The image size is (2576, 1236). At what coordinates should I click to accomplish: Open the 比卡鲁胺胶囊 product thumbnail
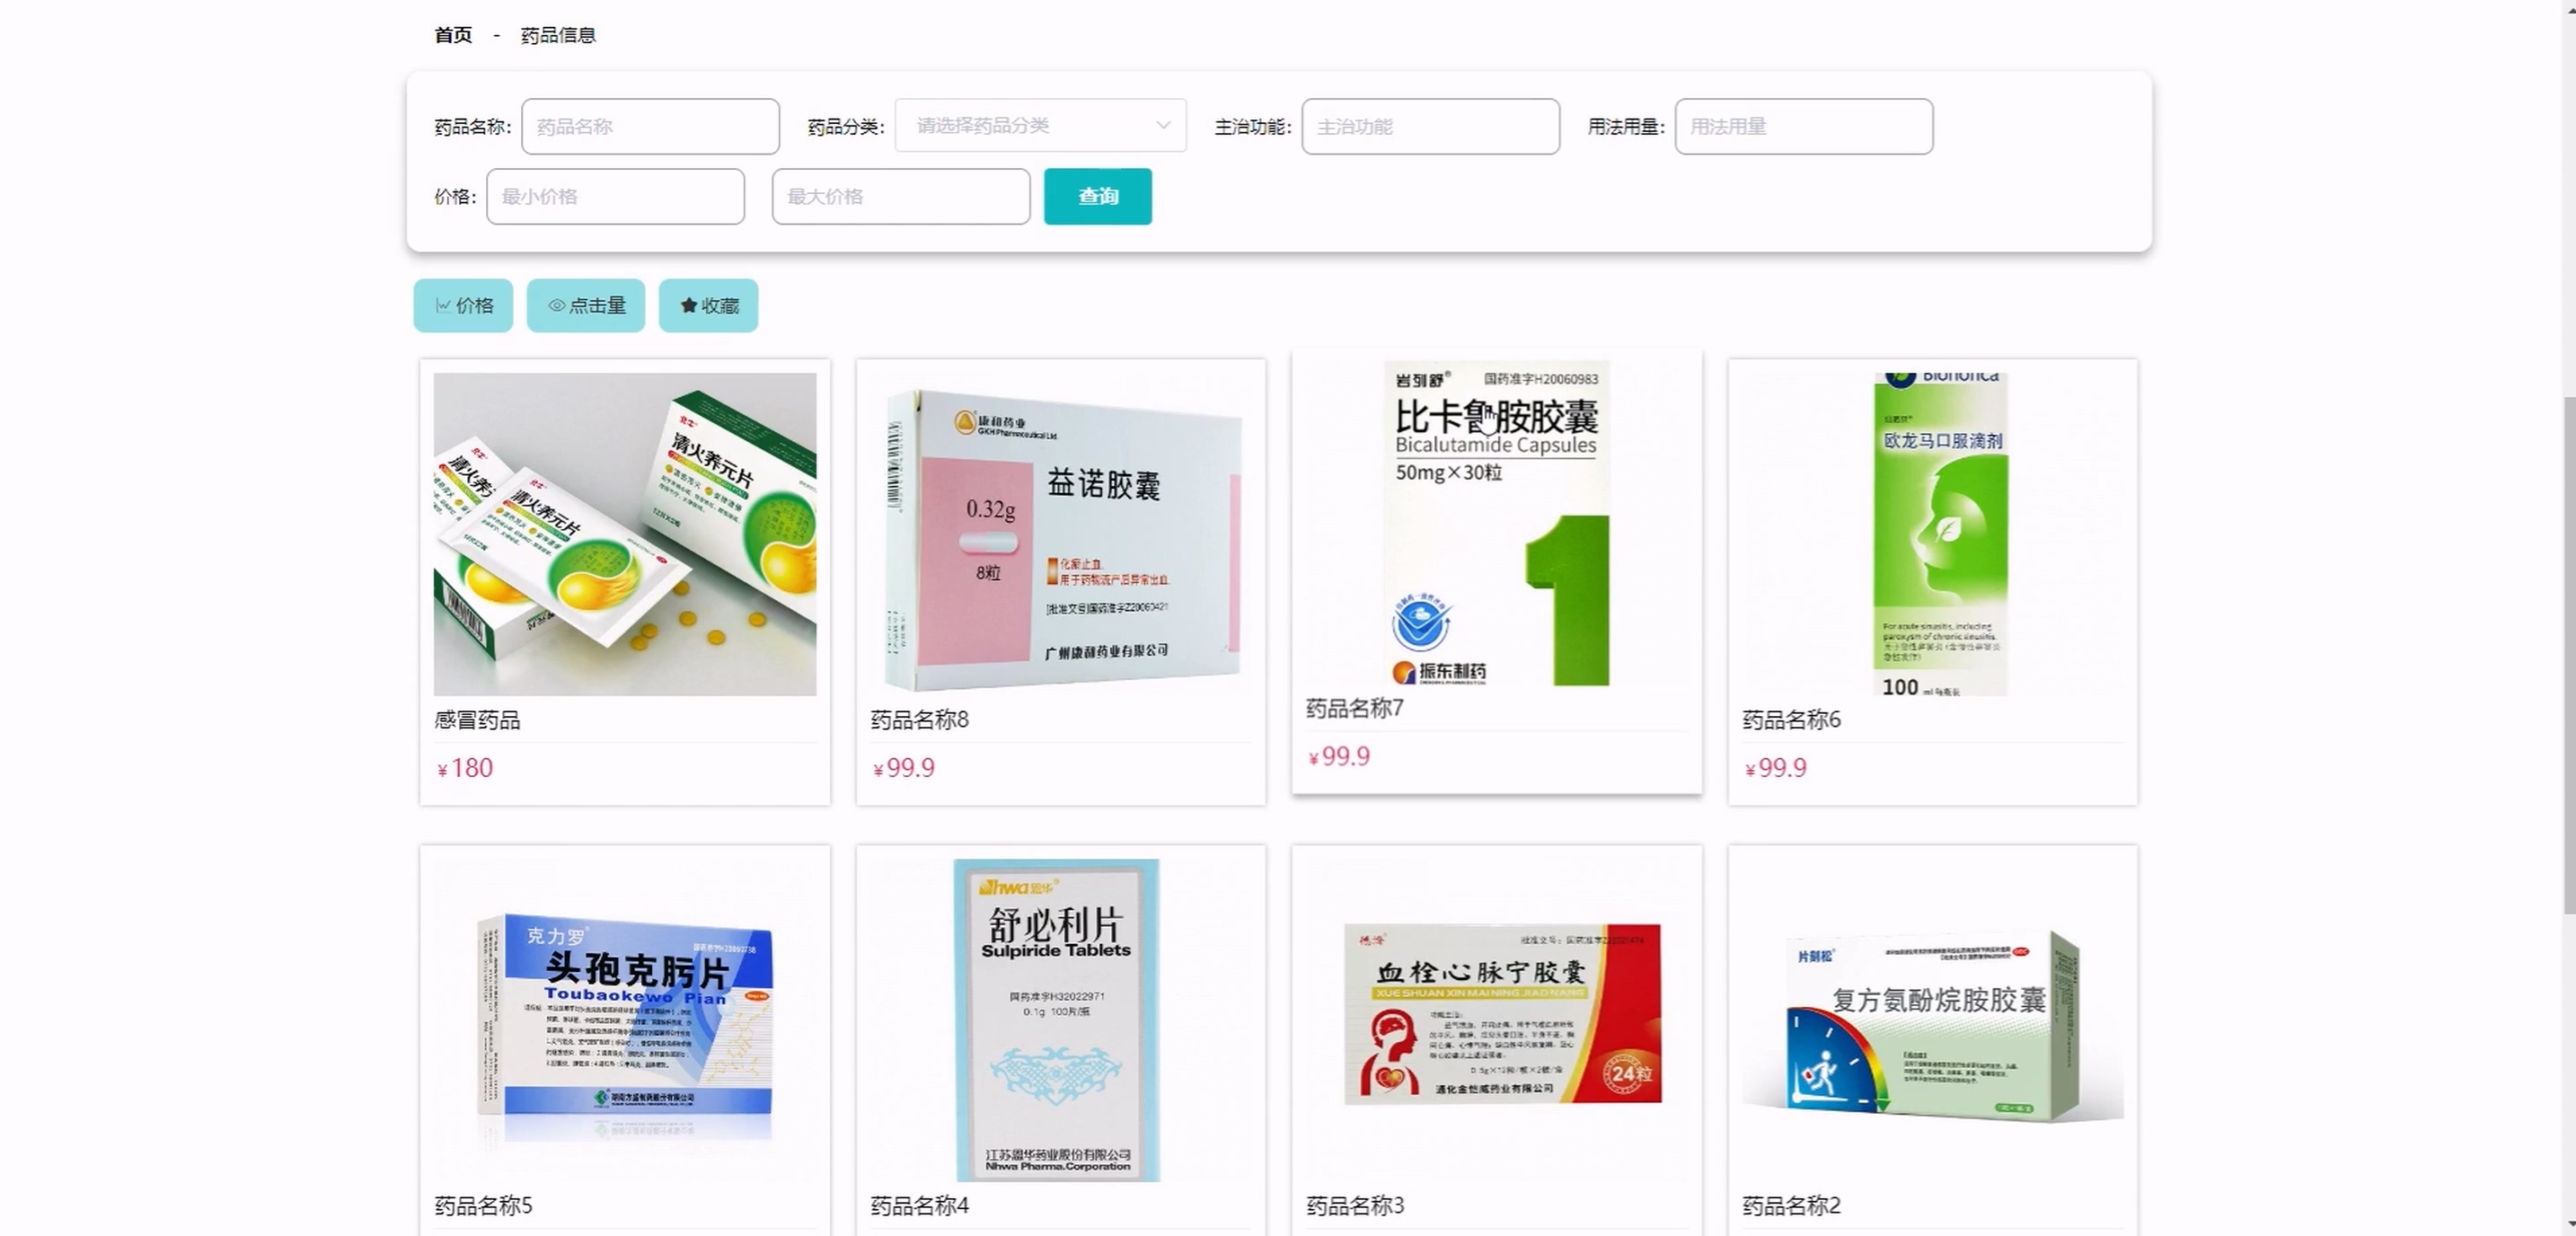coord(1497,522)
